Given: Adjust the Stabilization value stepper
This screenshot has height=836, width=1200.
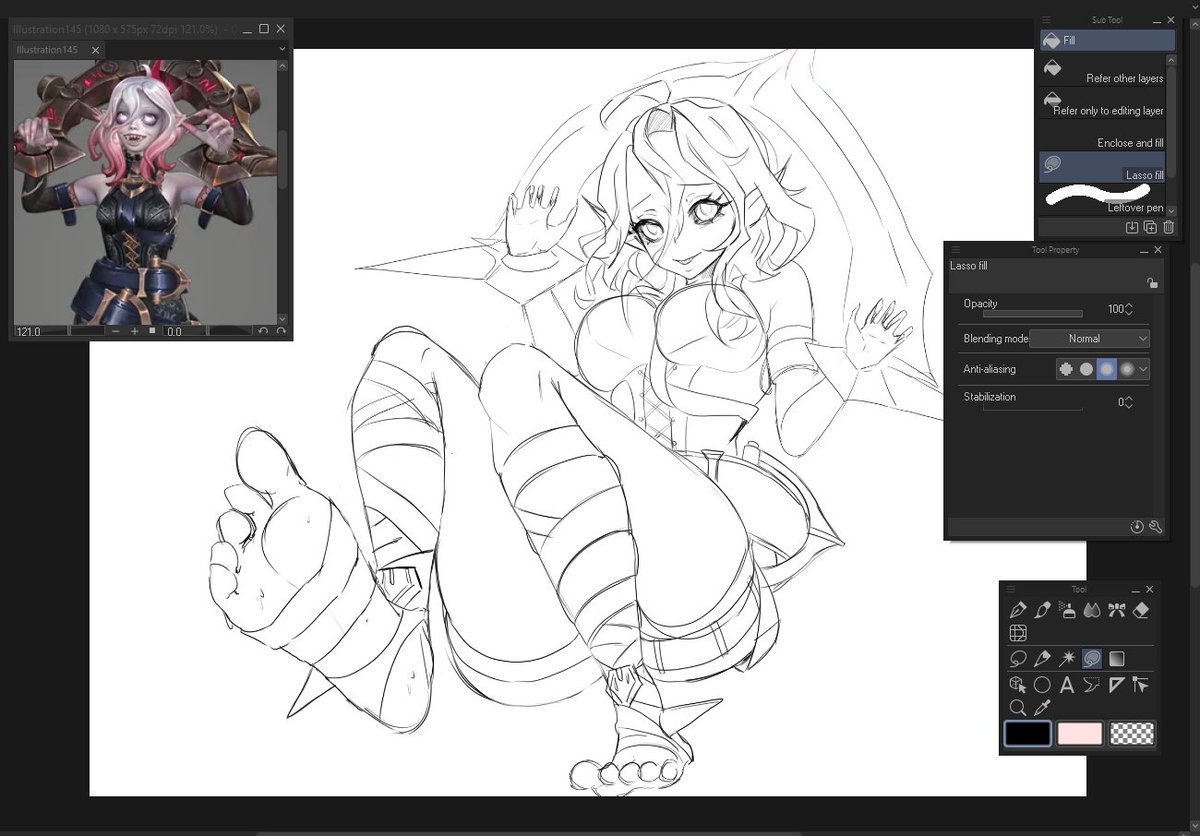Looking at the screenshot, I should pyautogui.click(x=1129, y=402).
